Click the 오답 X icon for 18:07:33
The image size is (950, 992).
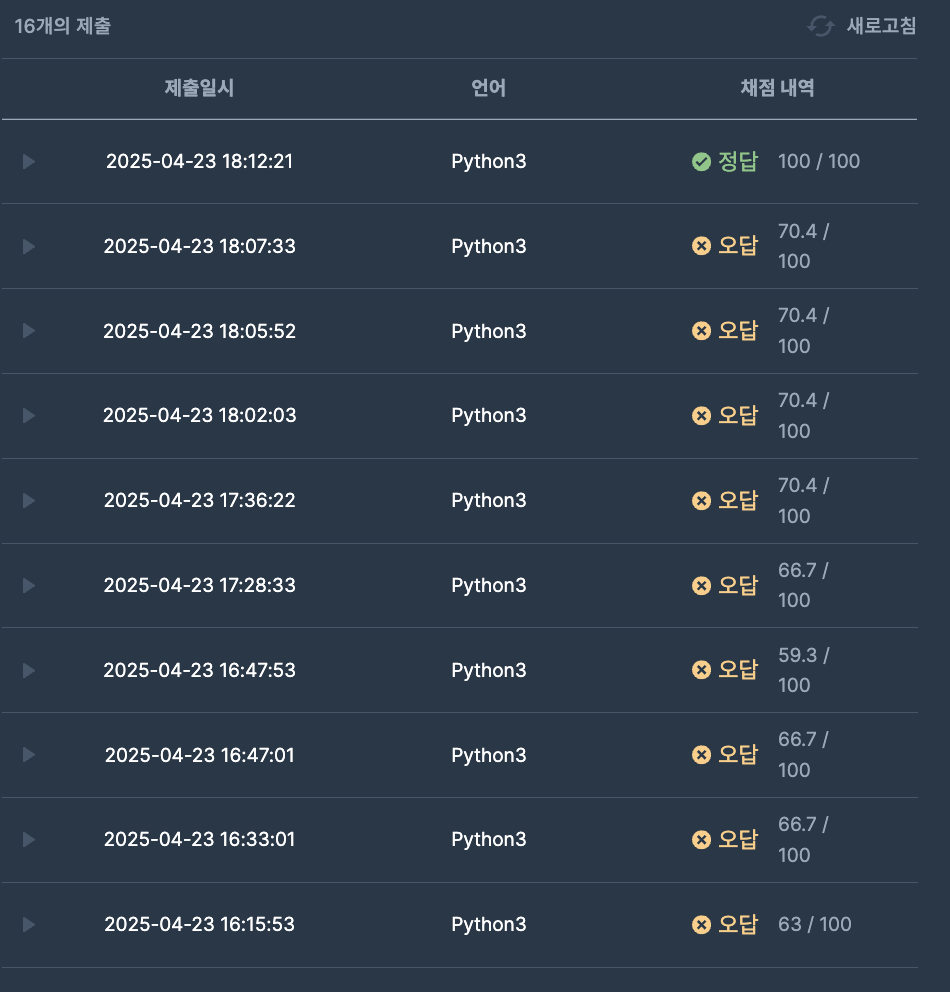[x=701, y=245]
